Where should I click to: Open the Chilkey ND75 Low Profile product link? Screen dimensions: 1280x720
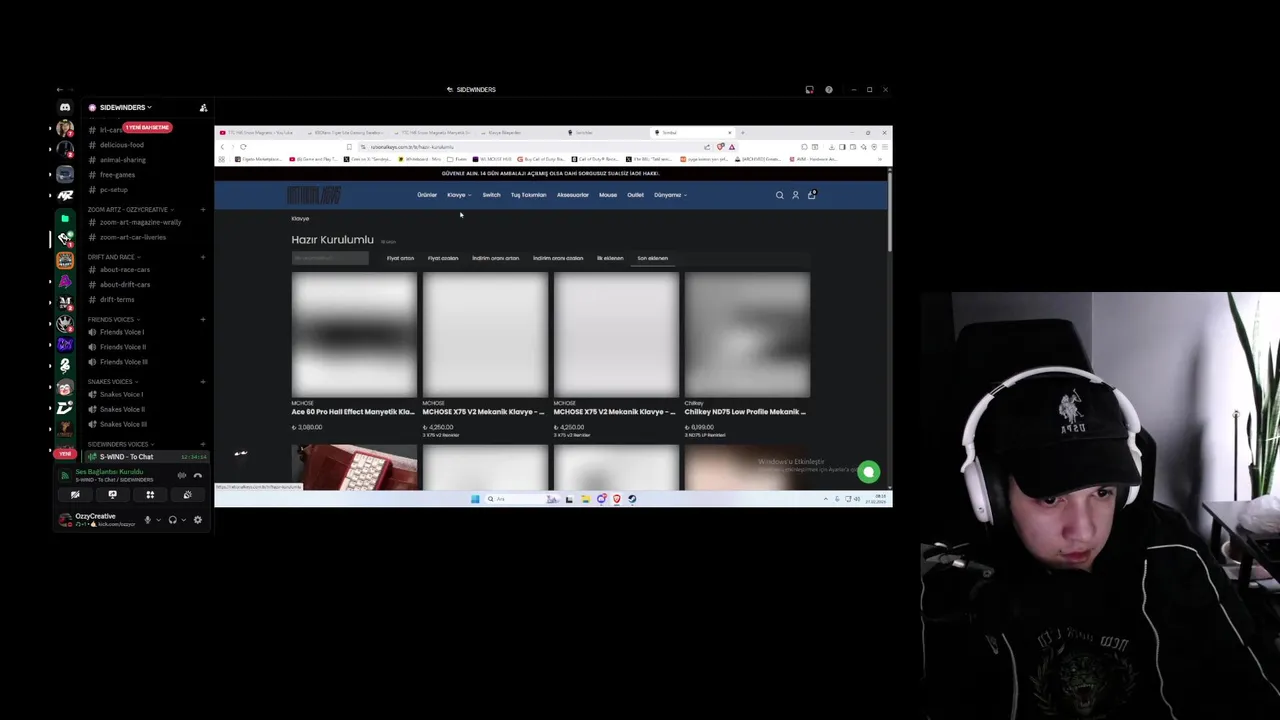pos(745,412)
